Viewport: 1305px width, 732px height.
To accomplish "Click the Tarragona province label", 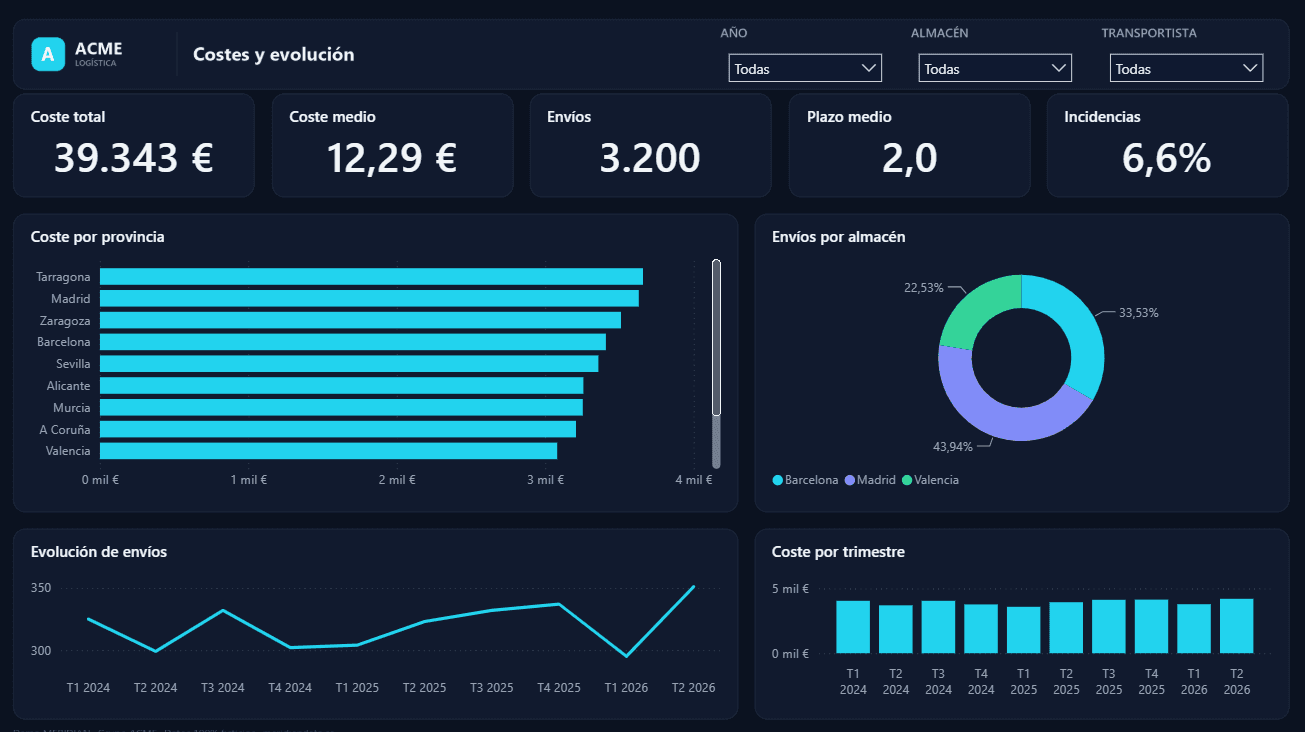I will [x=63, y=277].
